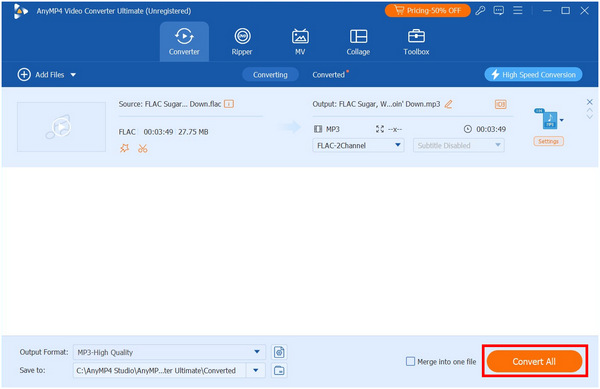Screen dimensions: 600x389
Task: Switch to the Ripper tab
Action: pos(242,42)
